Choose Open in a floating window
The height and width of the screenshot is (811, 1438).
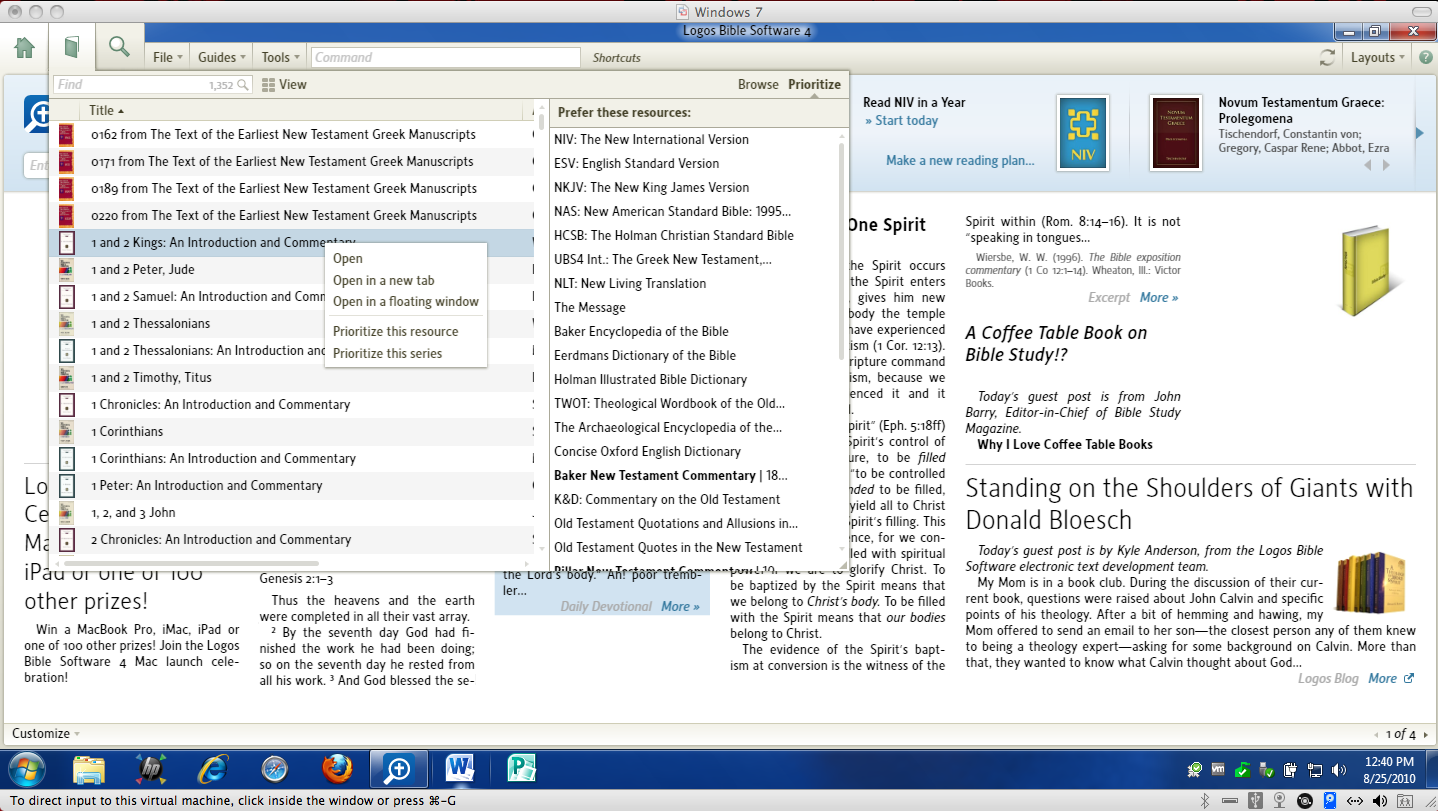[x=406, y=302]
